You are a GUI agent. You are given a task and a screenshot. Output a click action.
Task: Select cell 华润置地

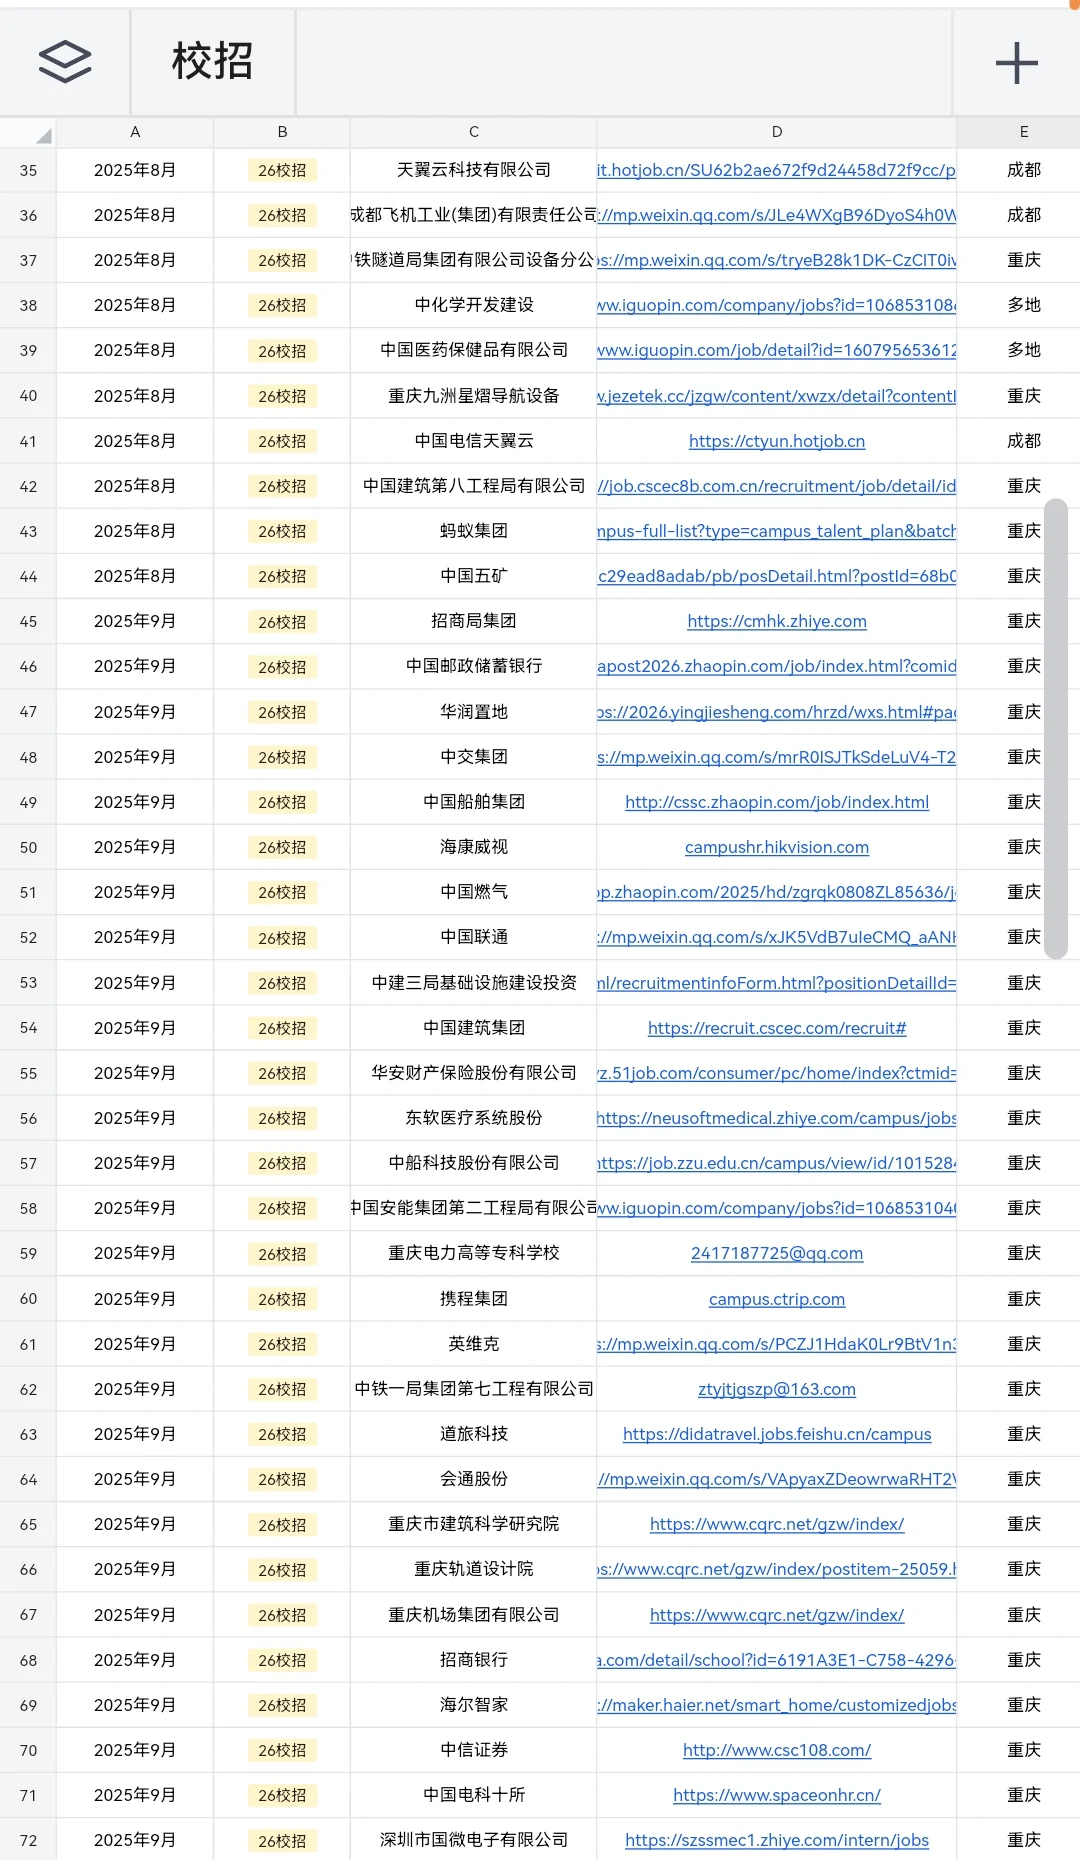pyautogui.click(x=474, y=712)
